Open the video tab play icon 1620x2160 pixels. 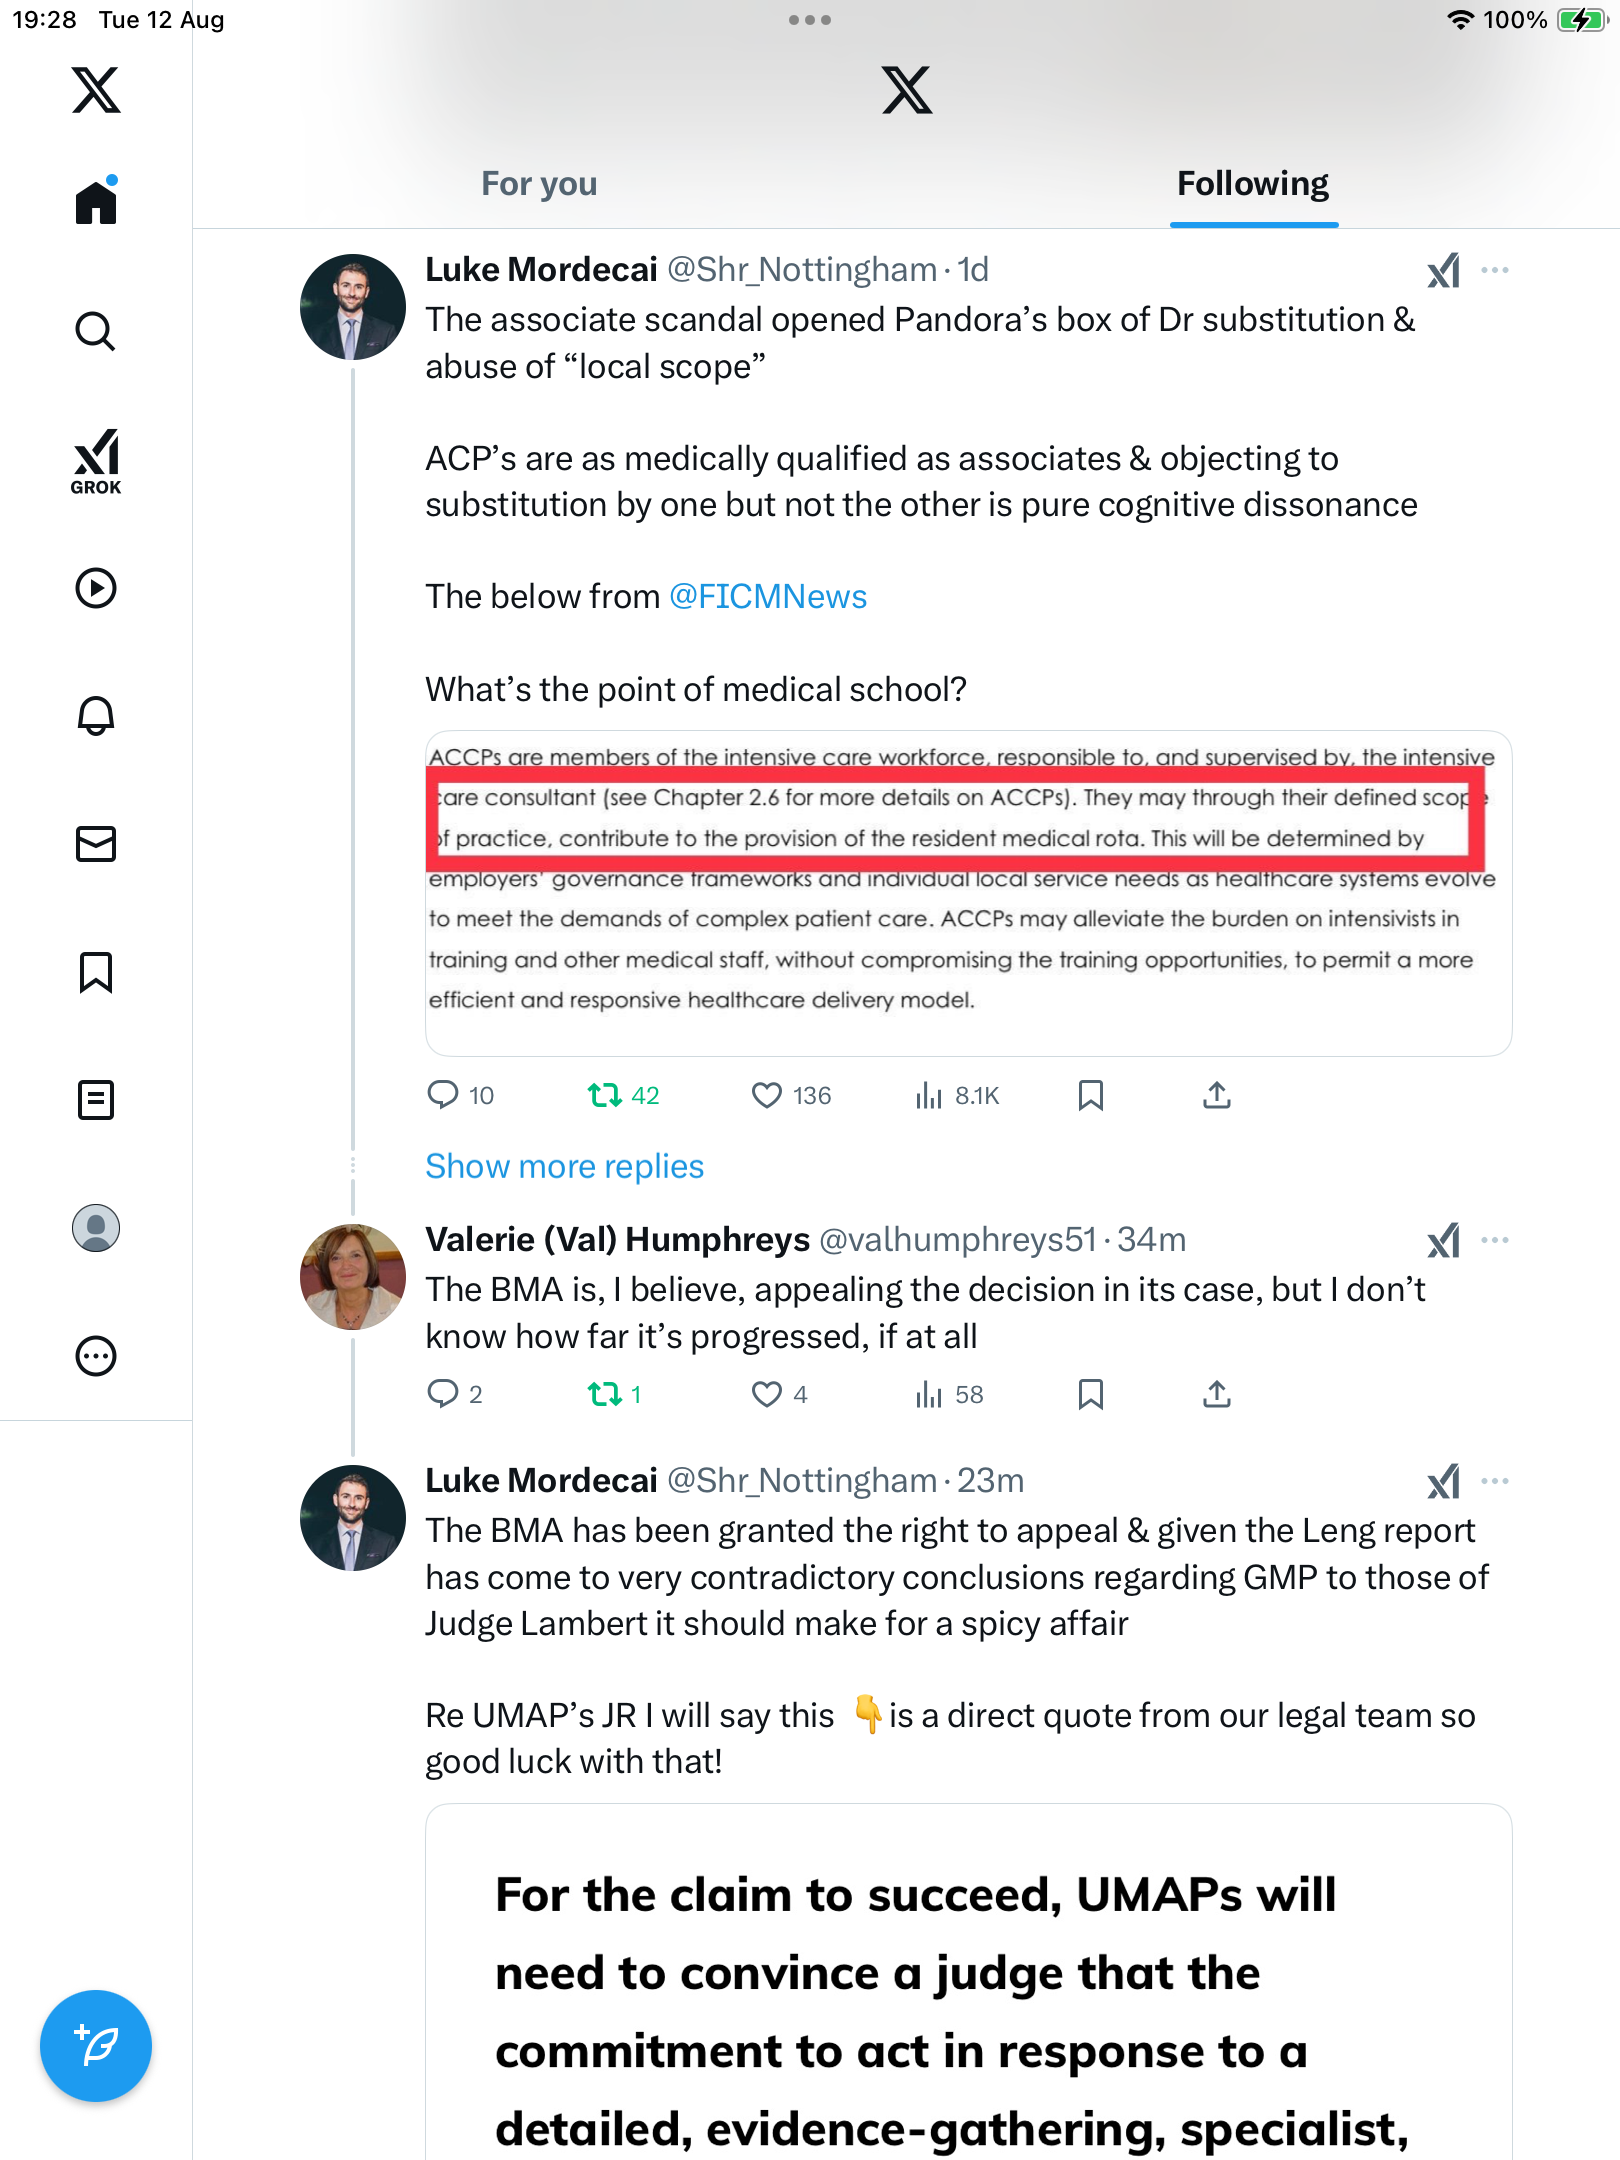[x=96, y=588]
